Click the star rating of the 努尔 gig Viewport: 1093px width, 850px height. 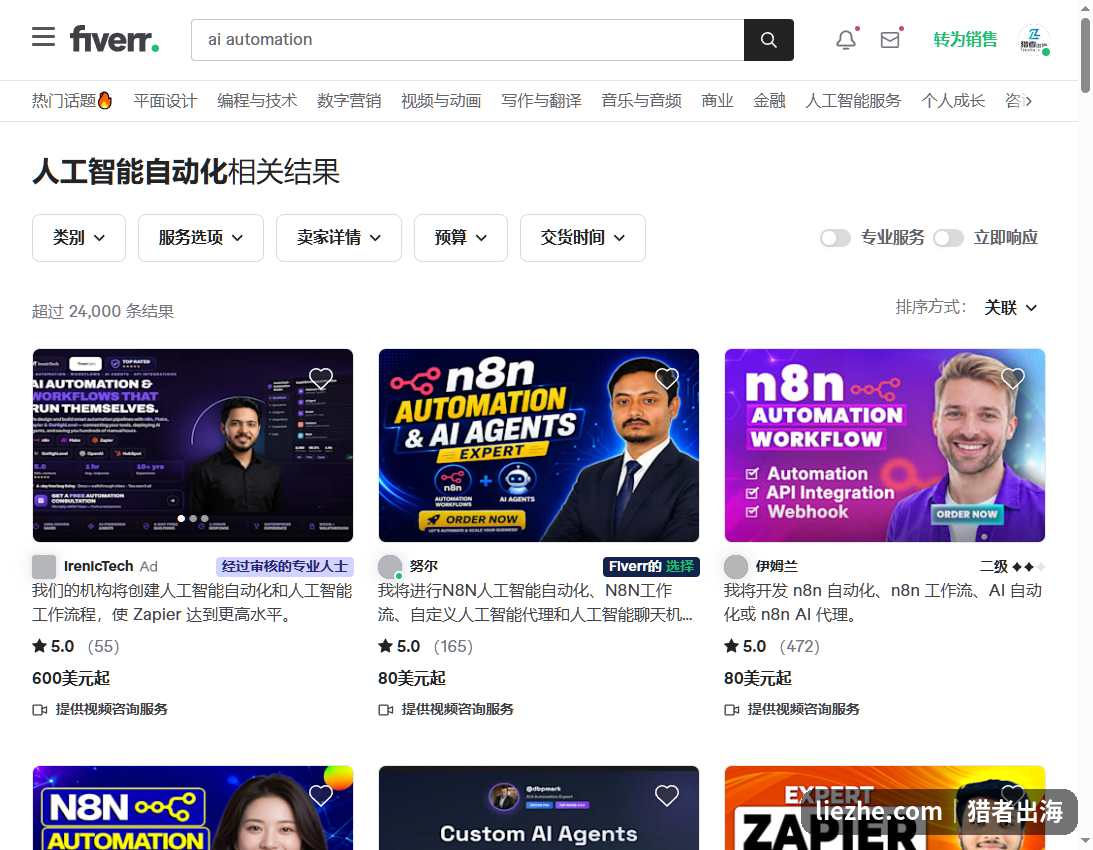point(399,646)
